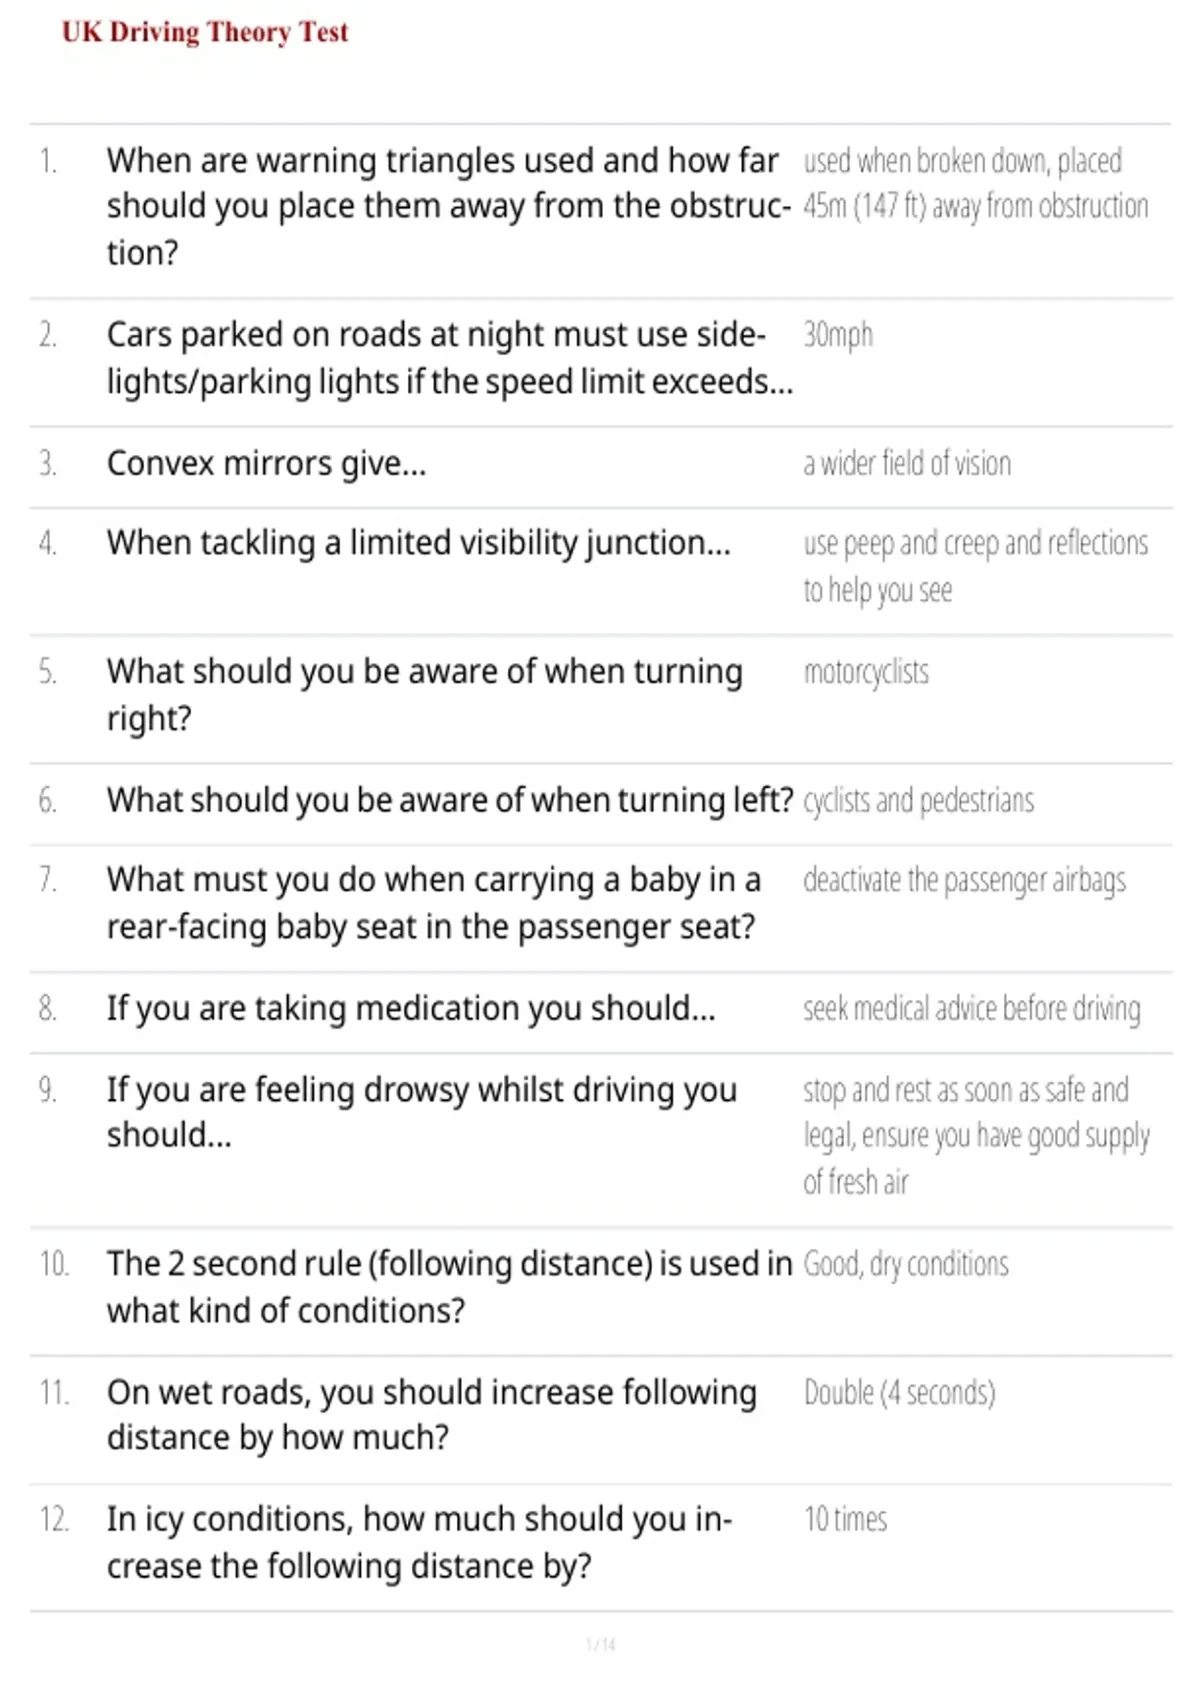Select the feeling drowsy question
The image size is (1200, 1700).
click(421, 1112)
